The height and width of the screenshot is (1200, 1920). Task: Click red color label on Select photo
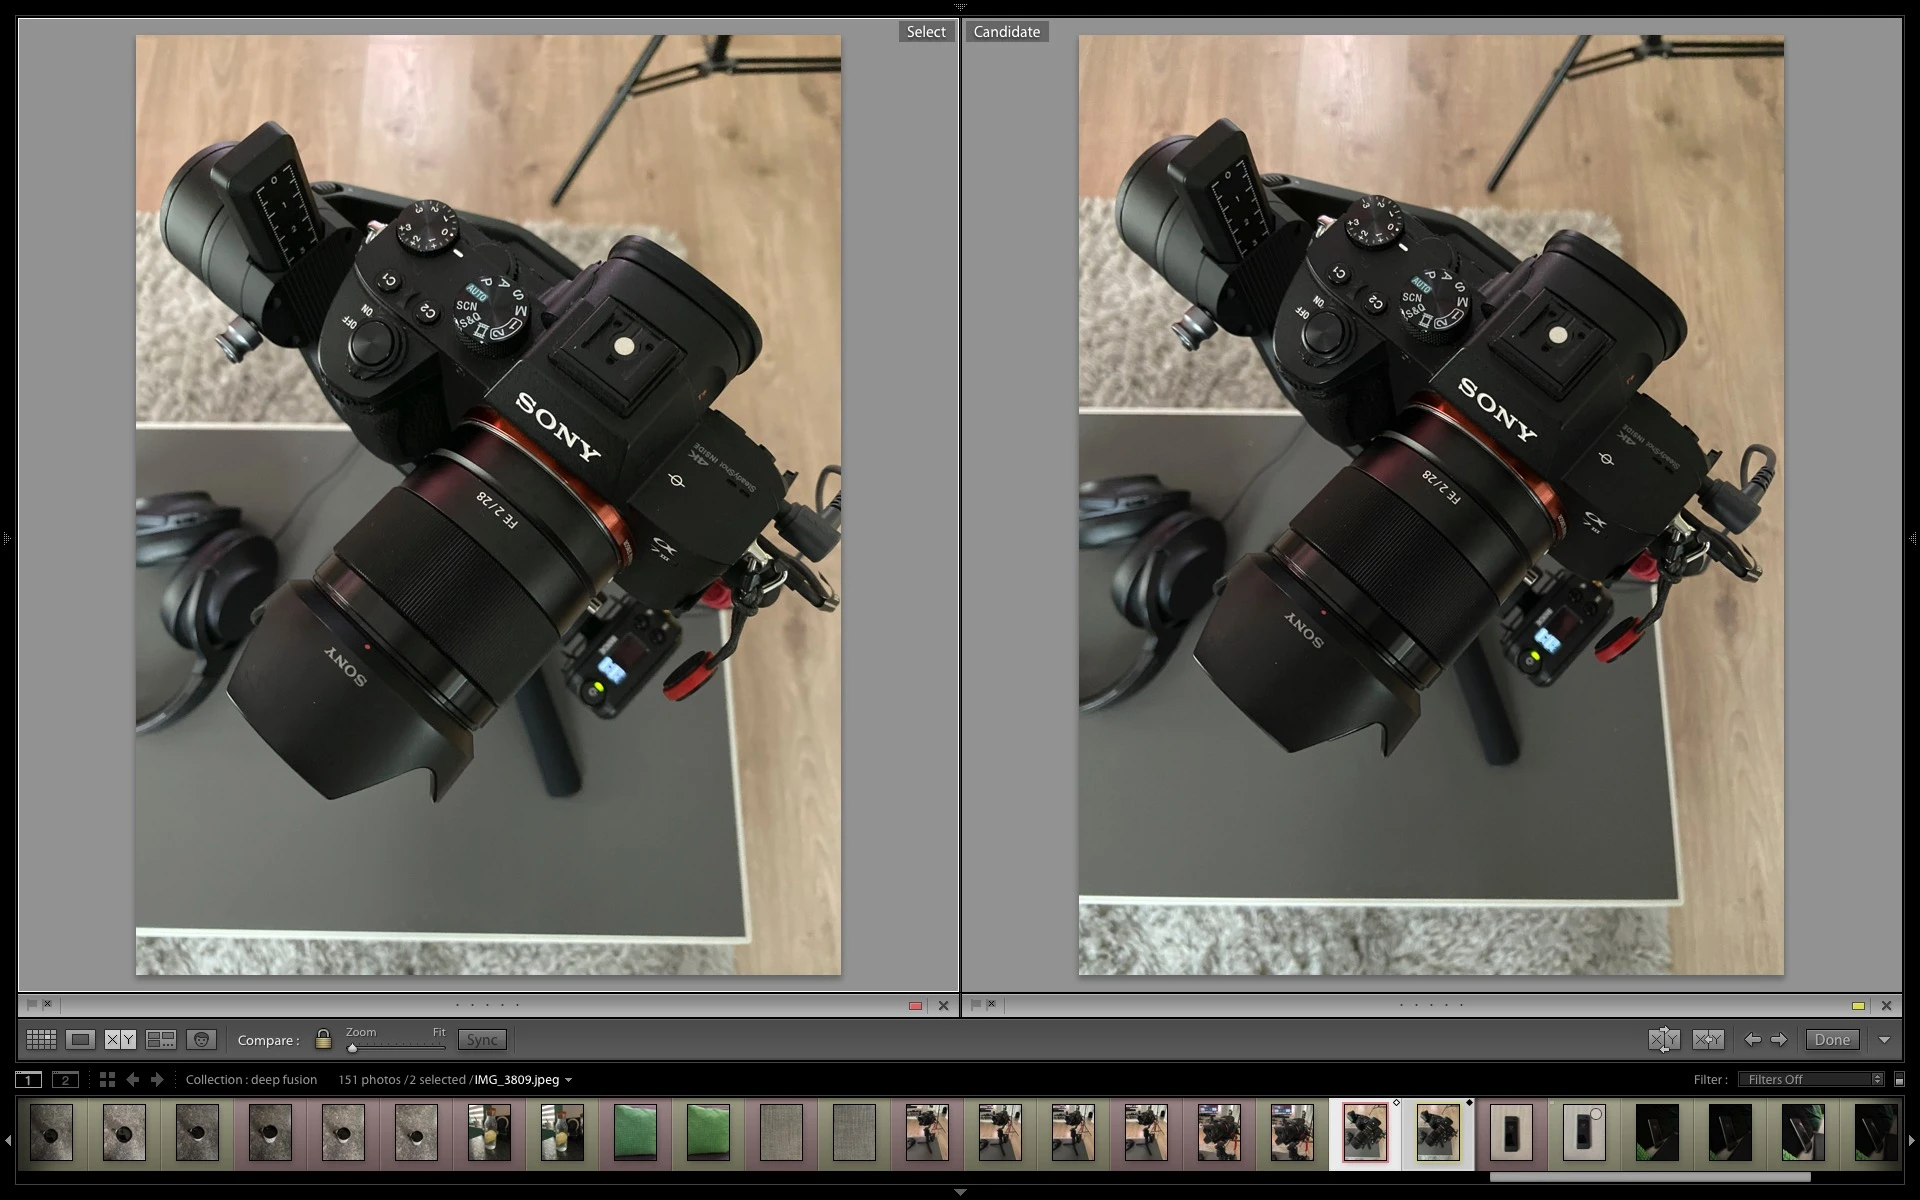tap(915, 1006)
